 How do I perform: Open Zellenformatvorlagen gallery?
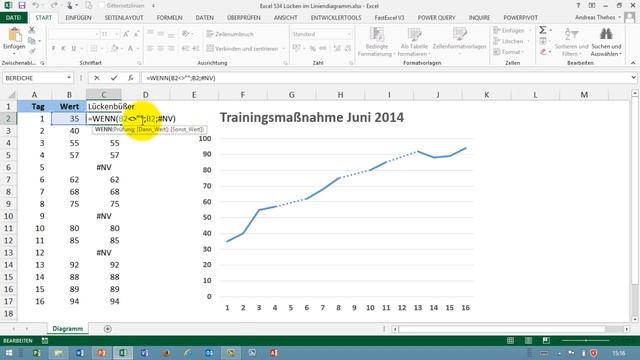tap(460, 42)
